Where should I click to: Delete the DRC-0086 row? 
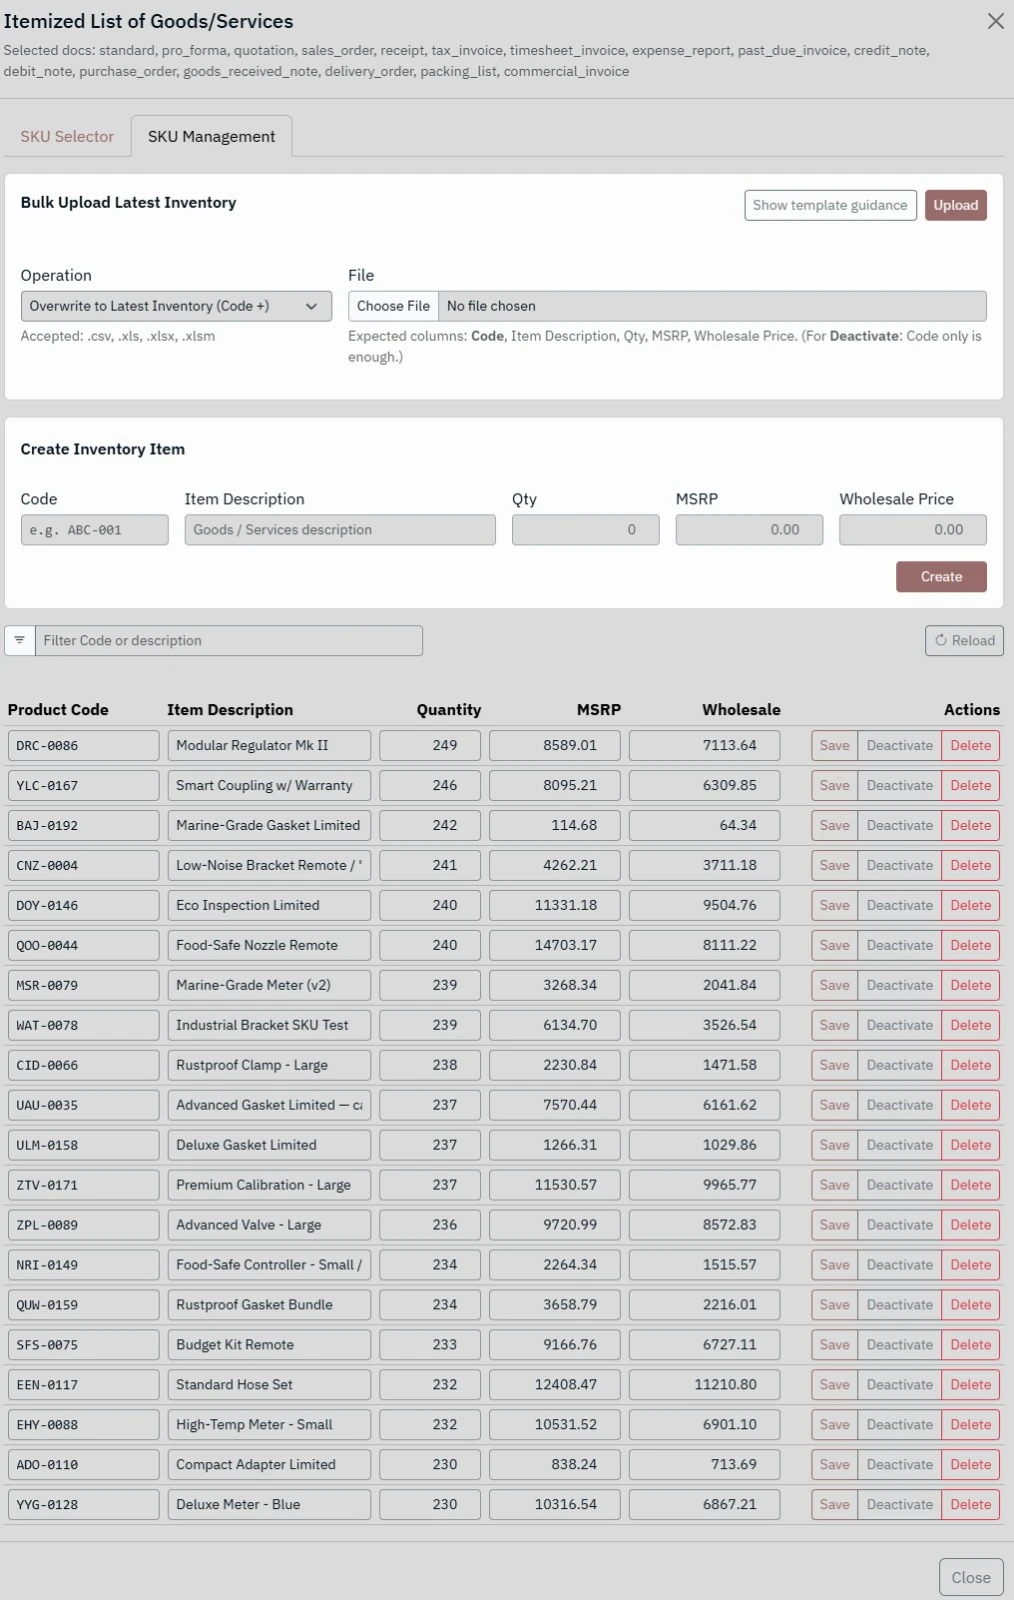(x=970, y=746)
